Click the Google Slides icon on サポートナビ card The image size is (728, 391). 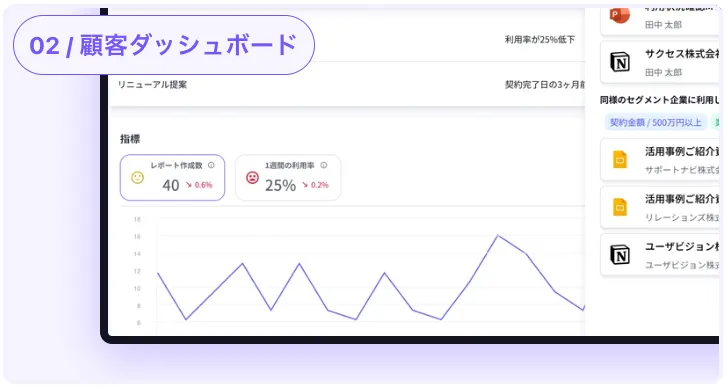tap(620, 160)
